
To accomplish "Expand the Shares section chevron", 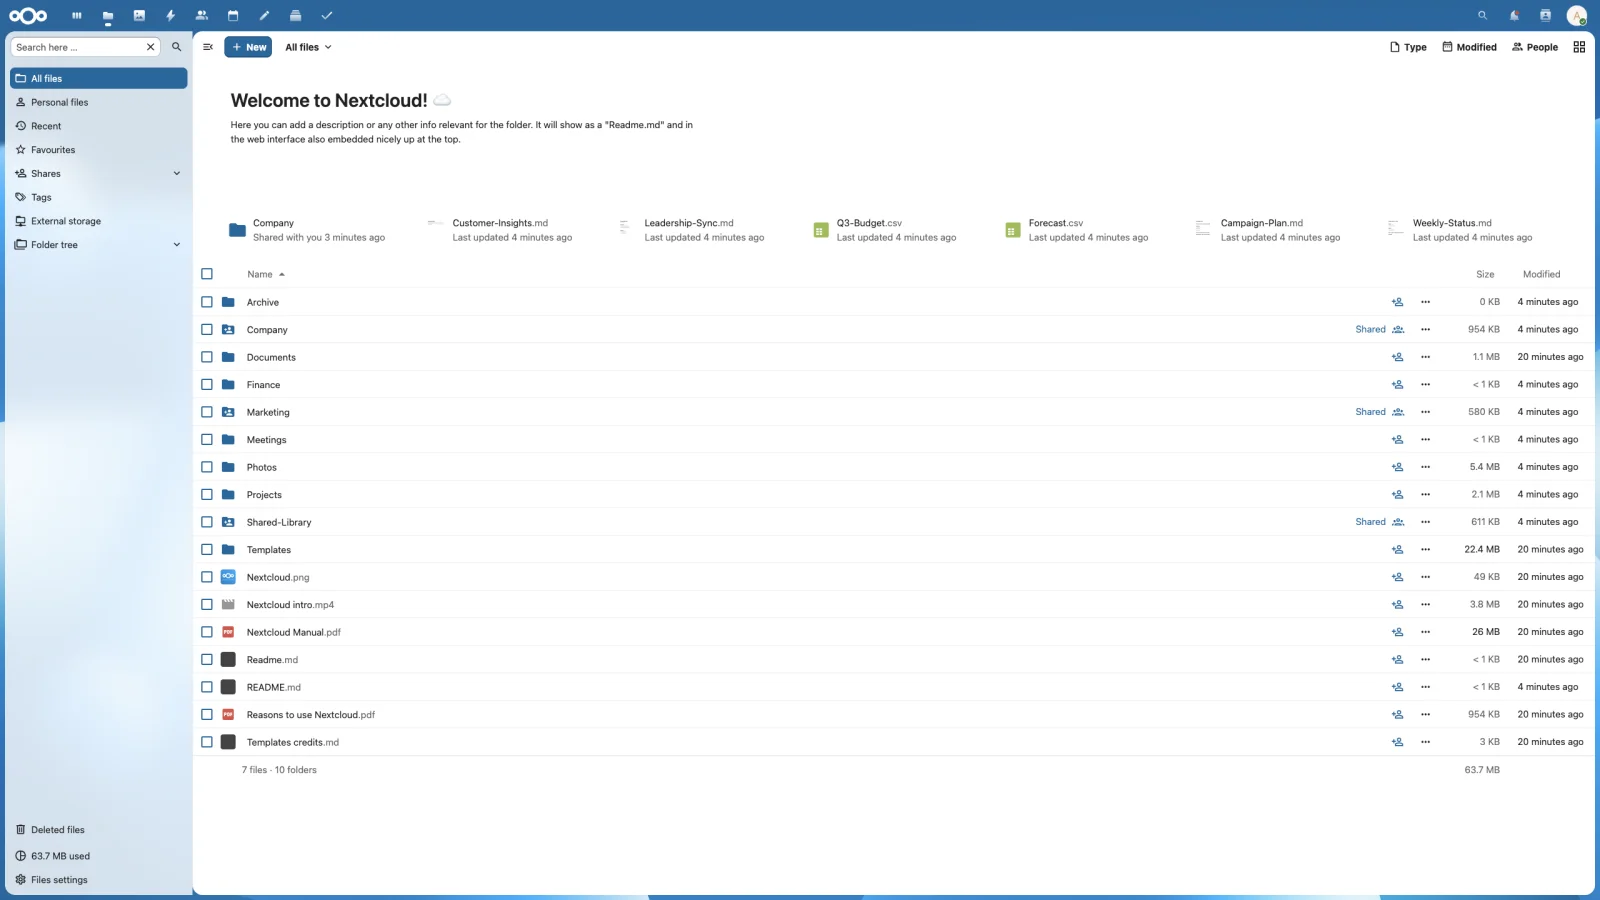I will click(x=177, y=174).
